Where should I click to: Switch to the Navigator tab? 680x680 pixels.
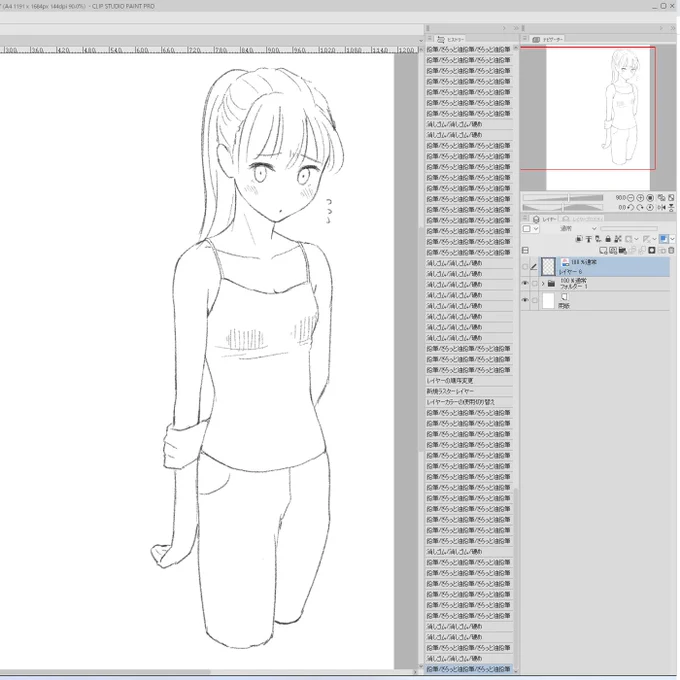[548, 39]
